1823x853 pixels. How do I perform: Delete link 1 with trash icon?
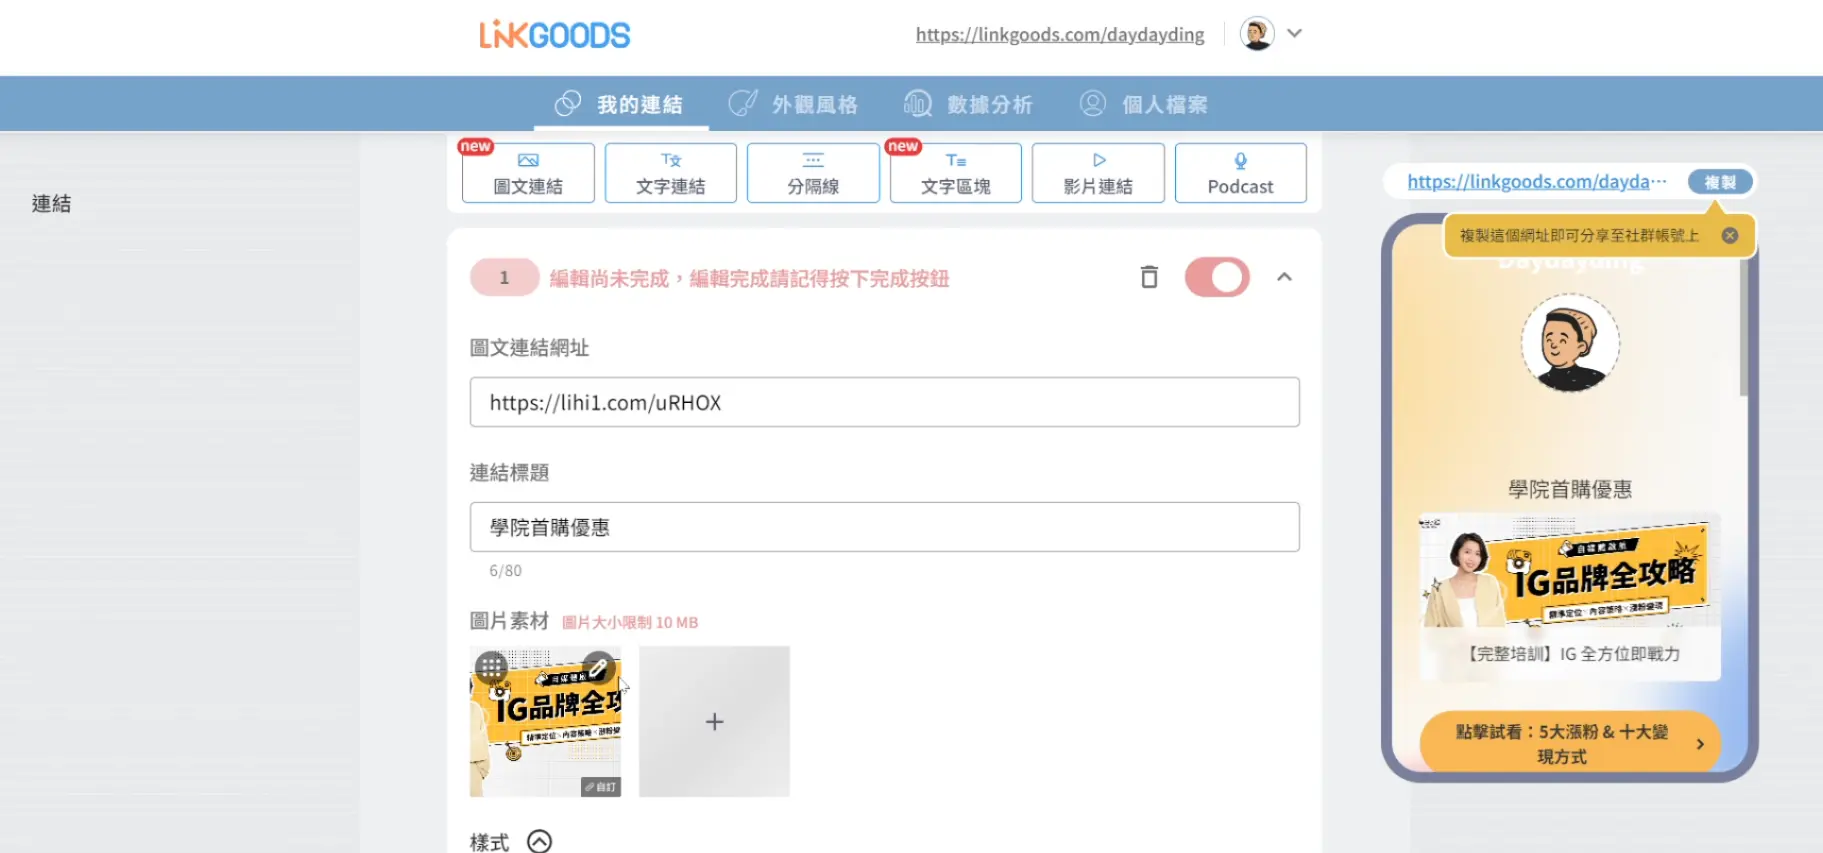[x=1149, y=277]
